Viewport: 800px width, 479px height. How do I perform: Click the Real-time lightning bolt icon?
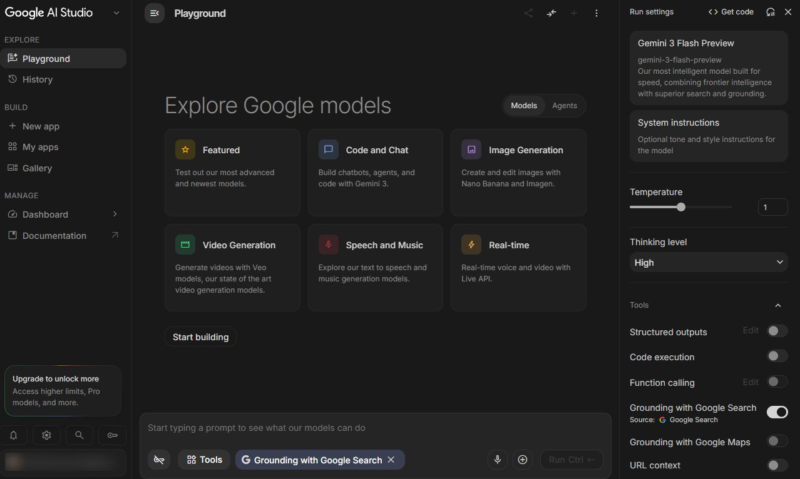tap(471, 245)
